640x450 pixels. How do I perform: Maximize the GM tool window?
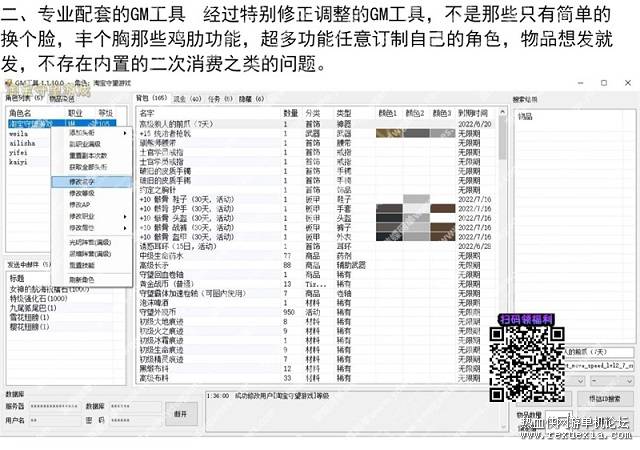tap(604, 83)
